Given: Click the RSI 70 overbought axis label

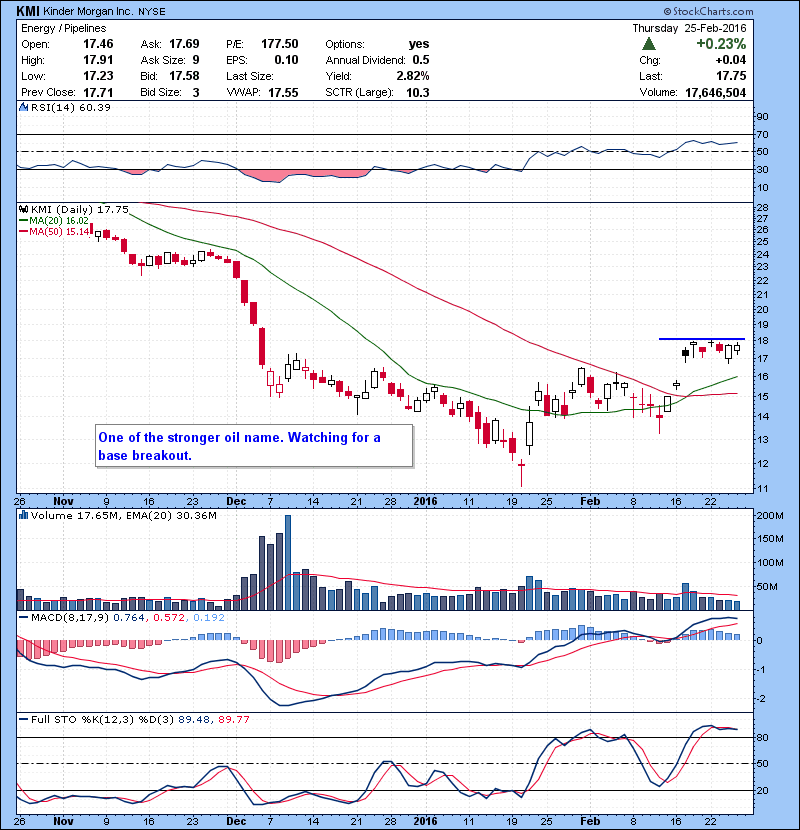Looking at the screenshot, I should tap(762, 134).
